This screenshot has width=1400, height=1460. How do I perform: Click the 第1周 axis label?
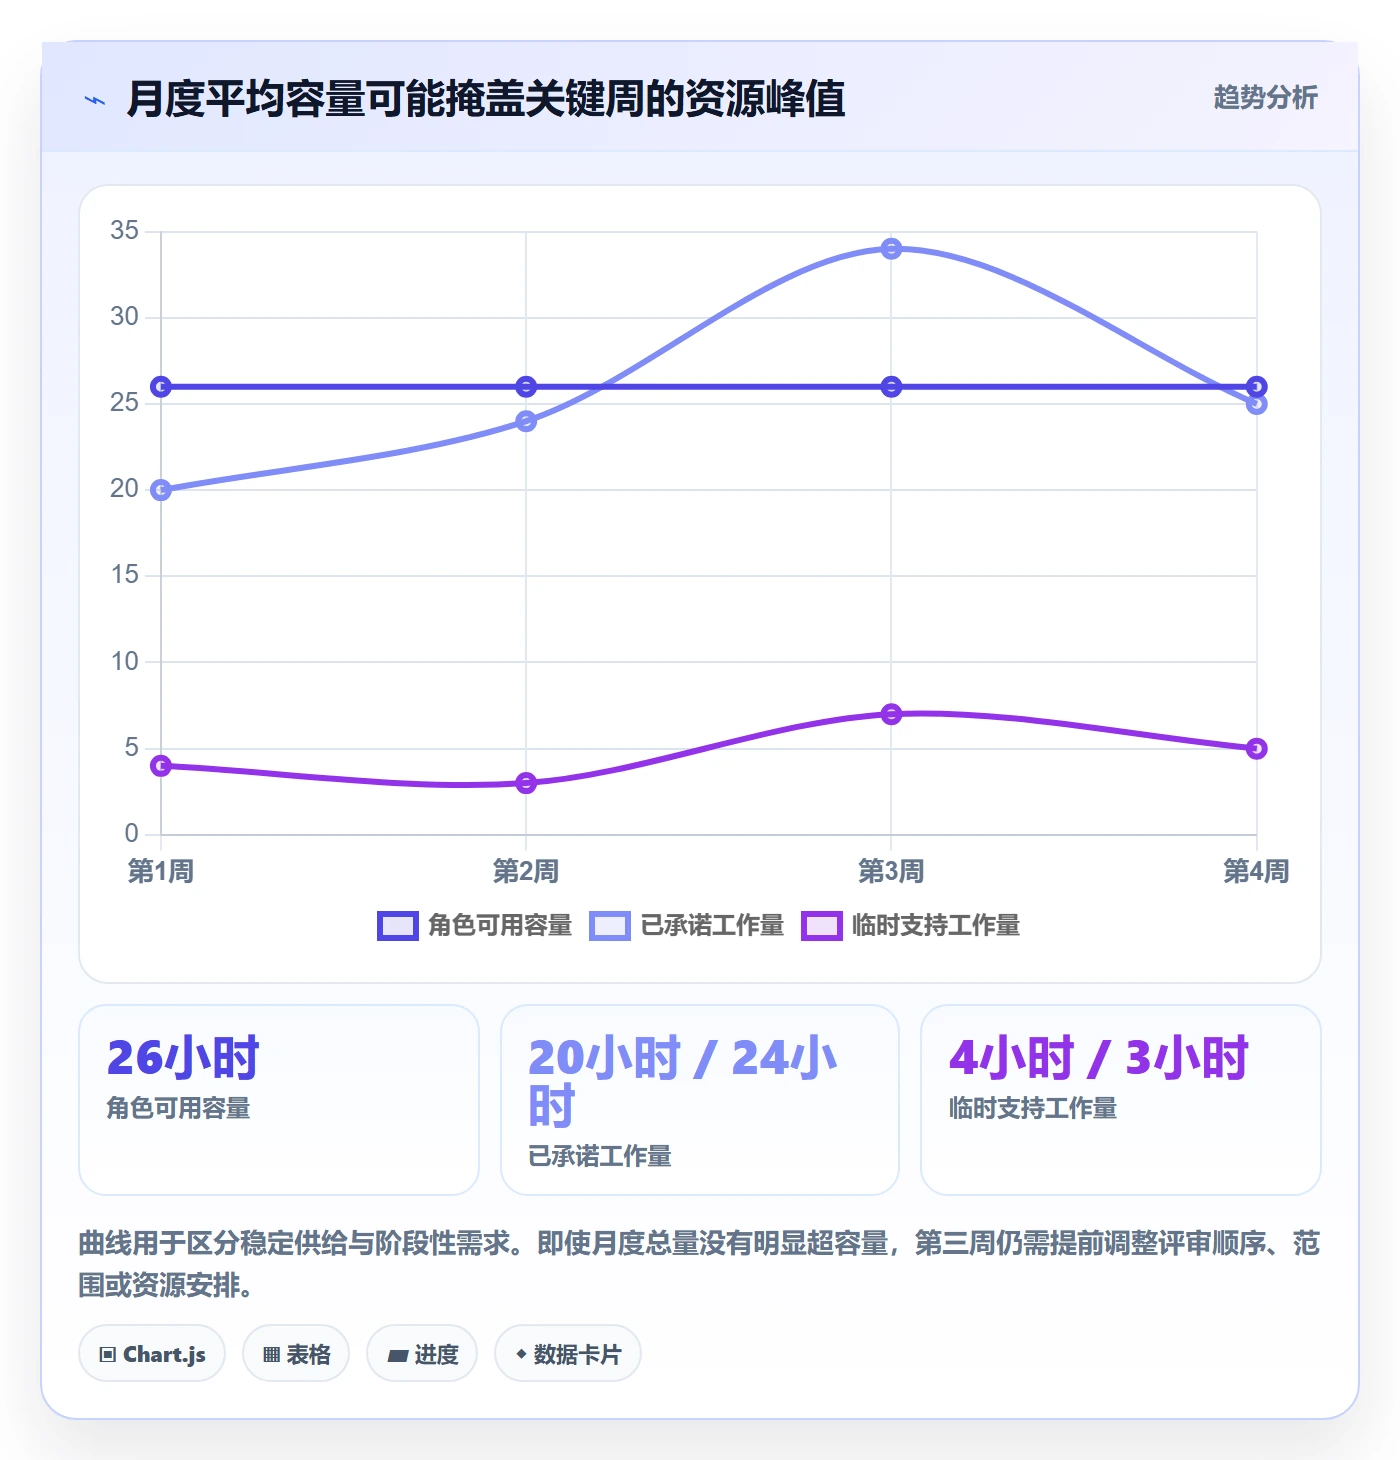(161, 871)
